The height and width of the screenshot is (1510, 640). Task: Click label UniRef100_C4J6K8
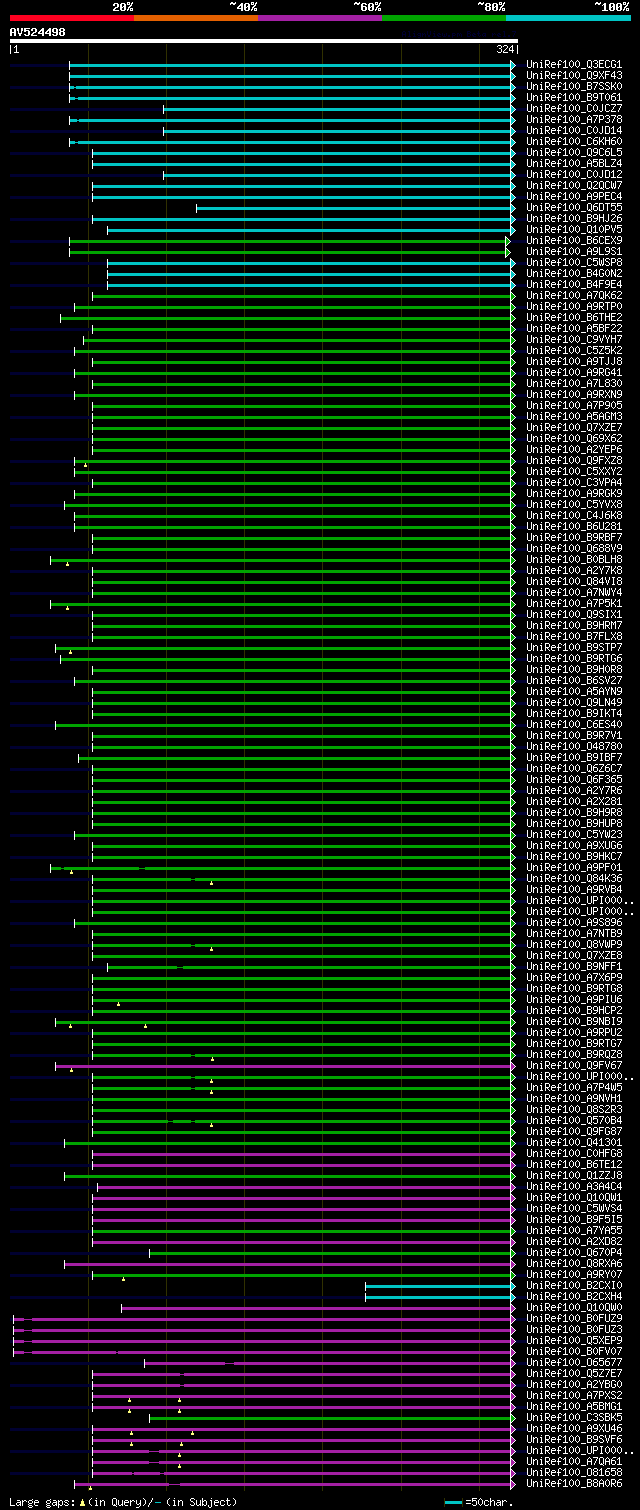click(x=574, y=516)
